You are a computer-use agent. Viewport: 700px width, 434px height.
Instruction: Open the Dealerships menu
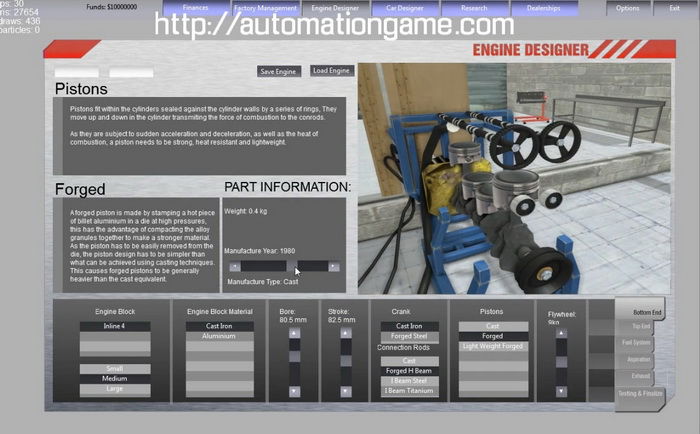pos(544,8)
